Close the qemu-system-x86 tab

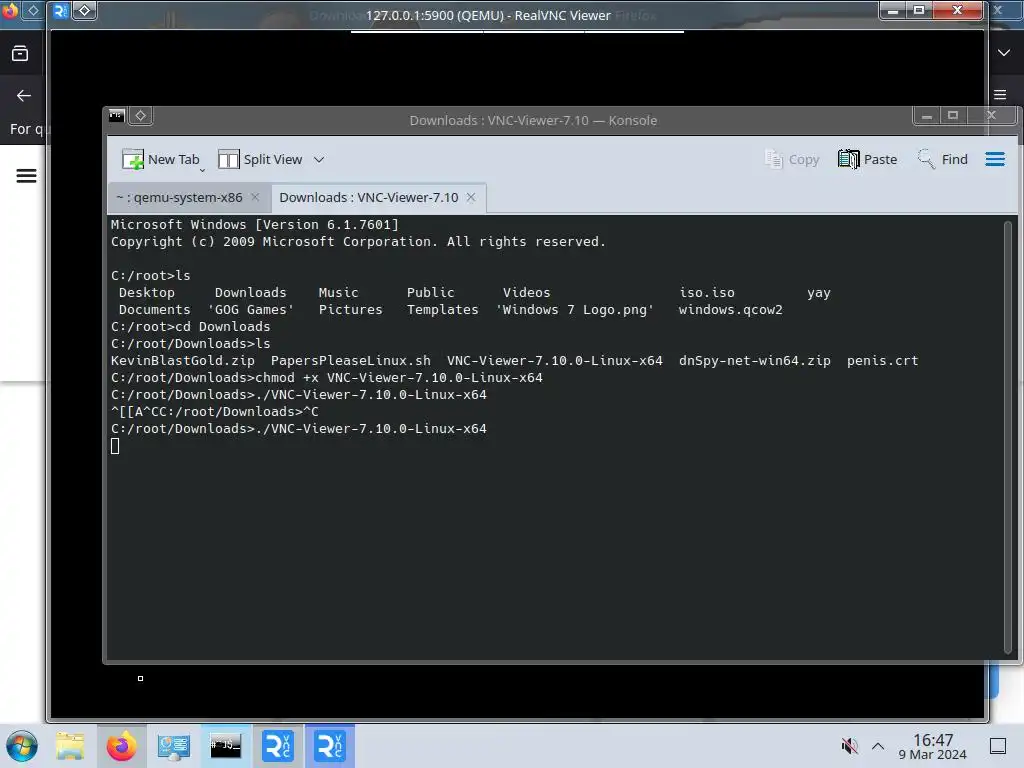click(255, 197)
